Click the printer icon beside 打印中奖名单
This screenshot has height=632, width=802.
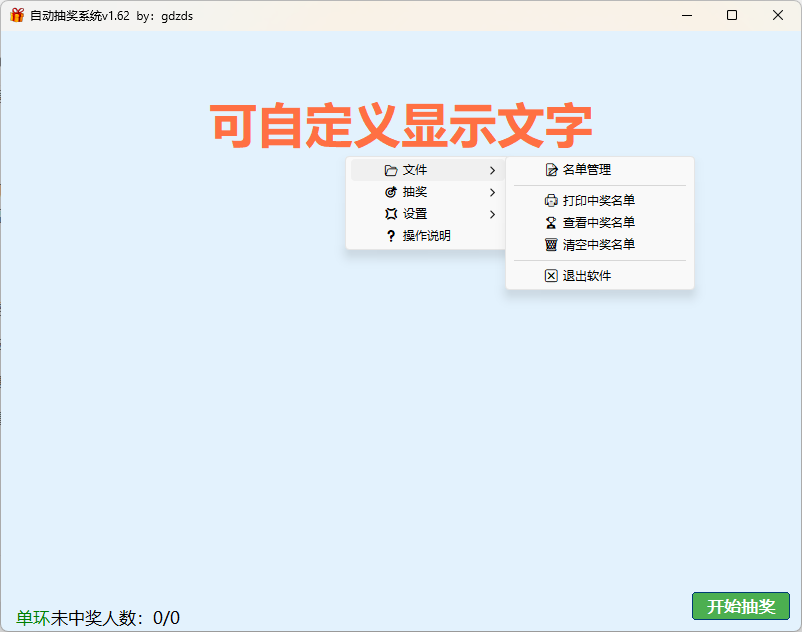point(551,200)
